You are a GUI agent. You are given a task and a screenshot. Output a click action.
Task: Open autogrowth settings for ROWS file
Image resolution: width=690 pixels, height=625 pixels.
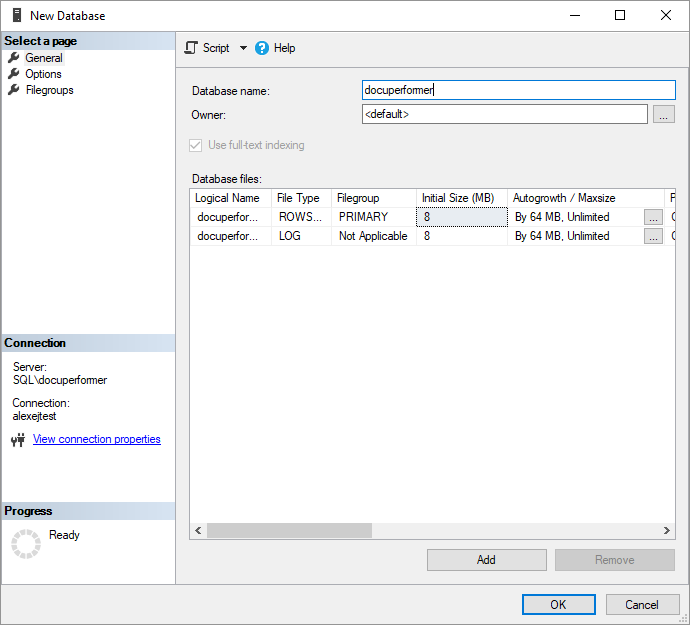pyautogui.click(x=653, y=217)
